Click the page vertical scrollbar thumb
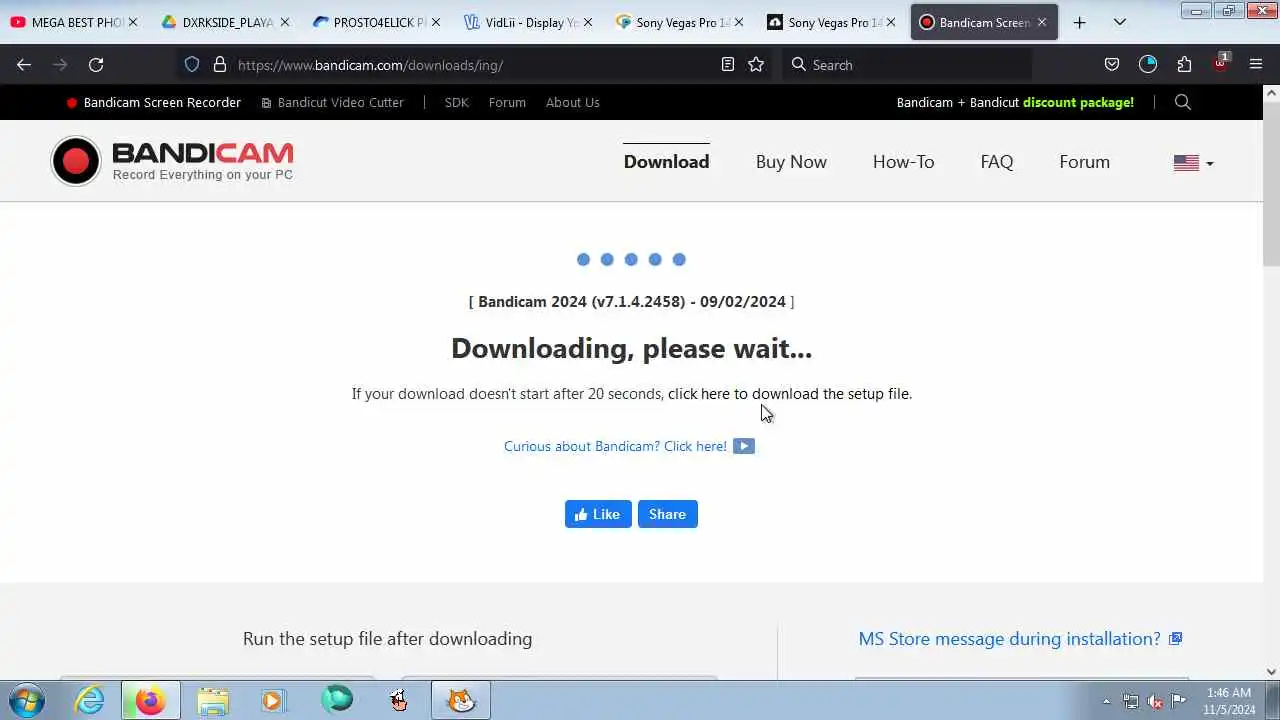 click(1271, 183)
